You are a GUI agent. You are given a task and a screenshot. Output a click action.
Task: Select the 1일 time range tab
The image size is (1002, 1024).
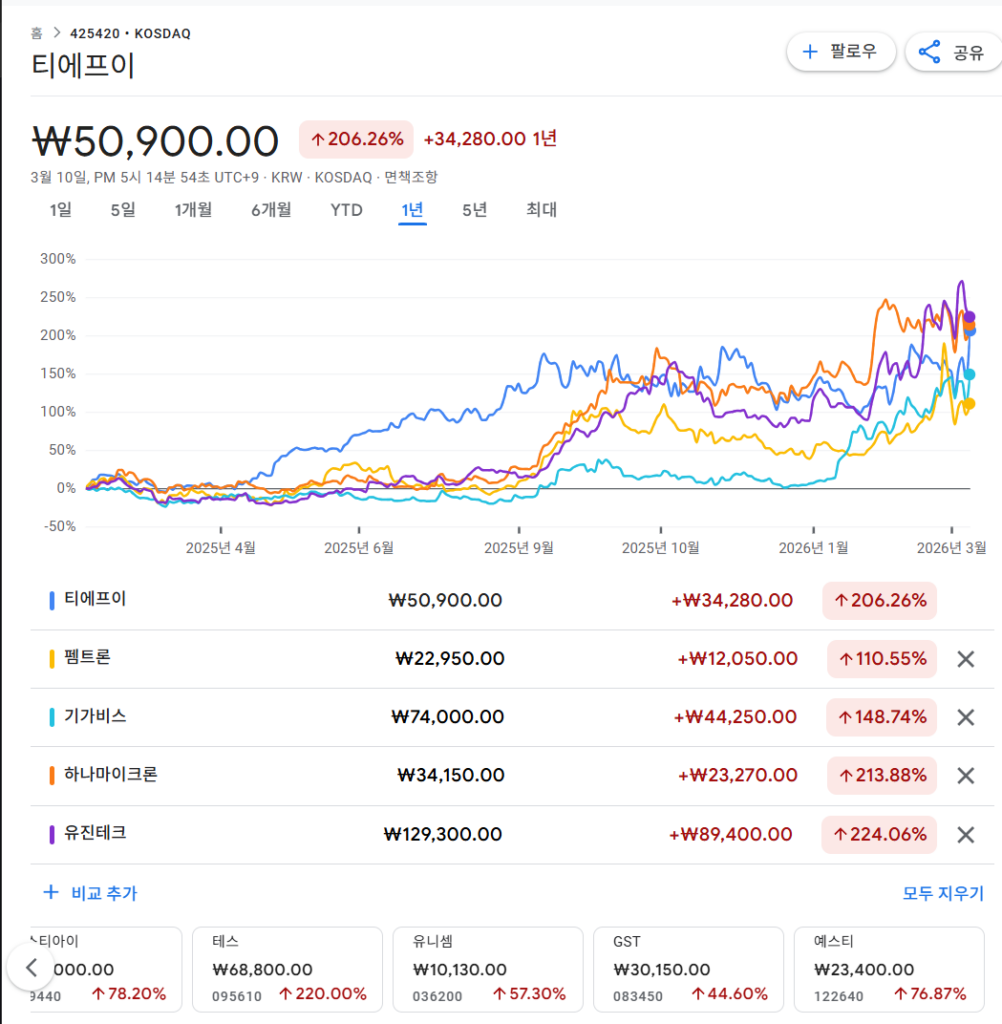60,210
